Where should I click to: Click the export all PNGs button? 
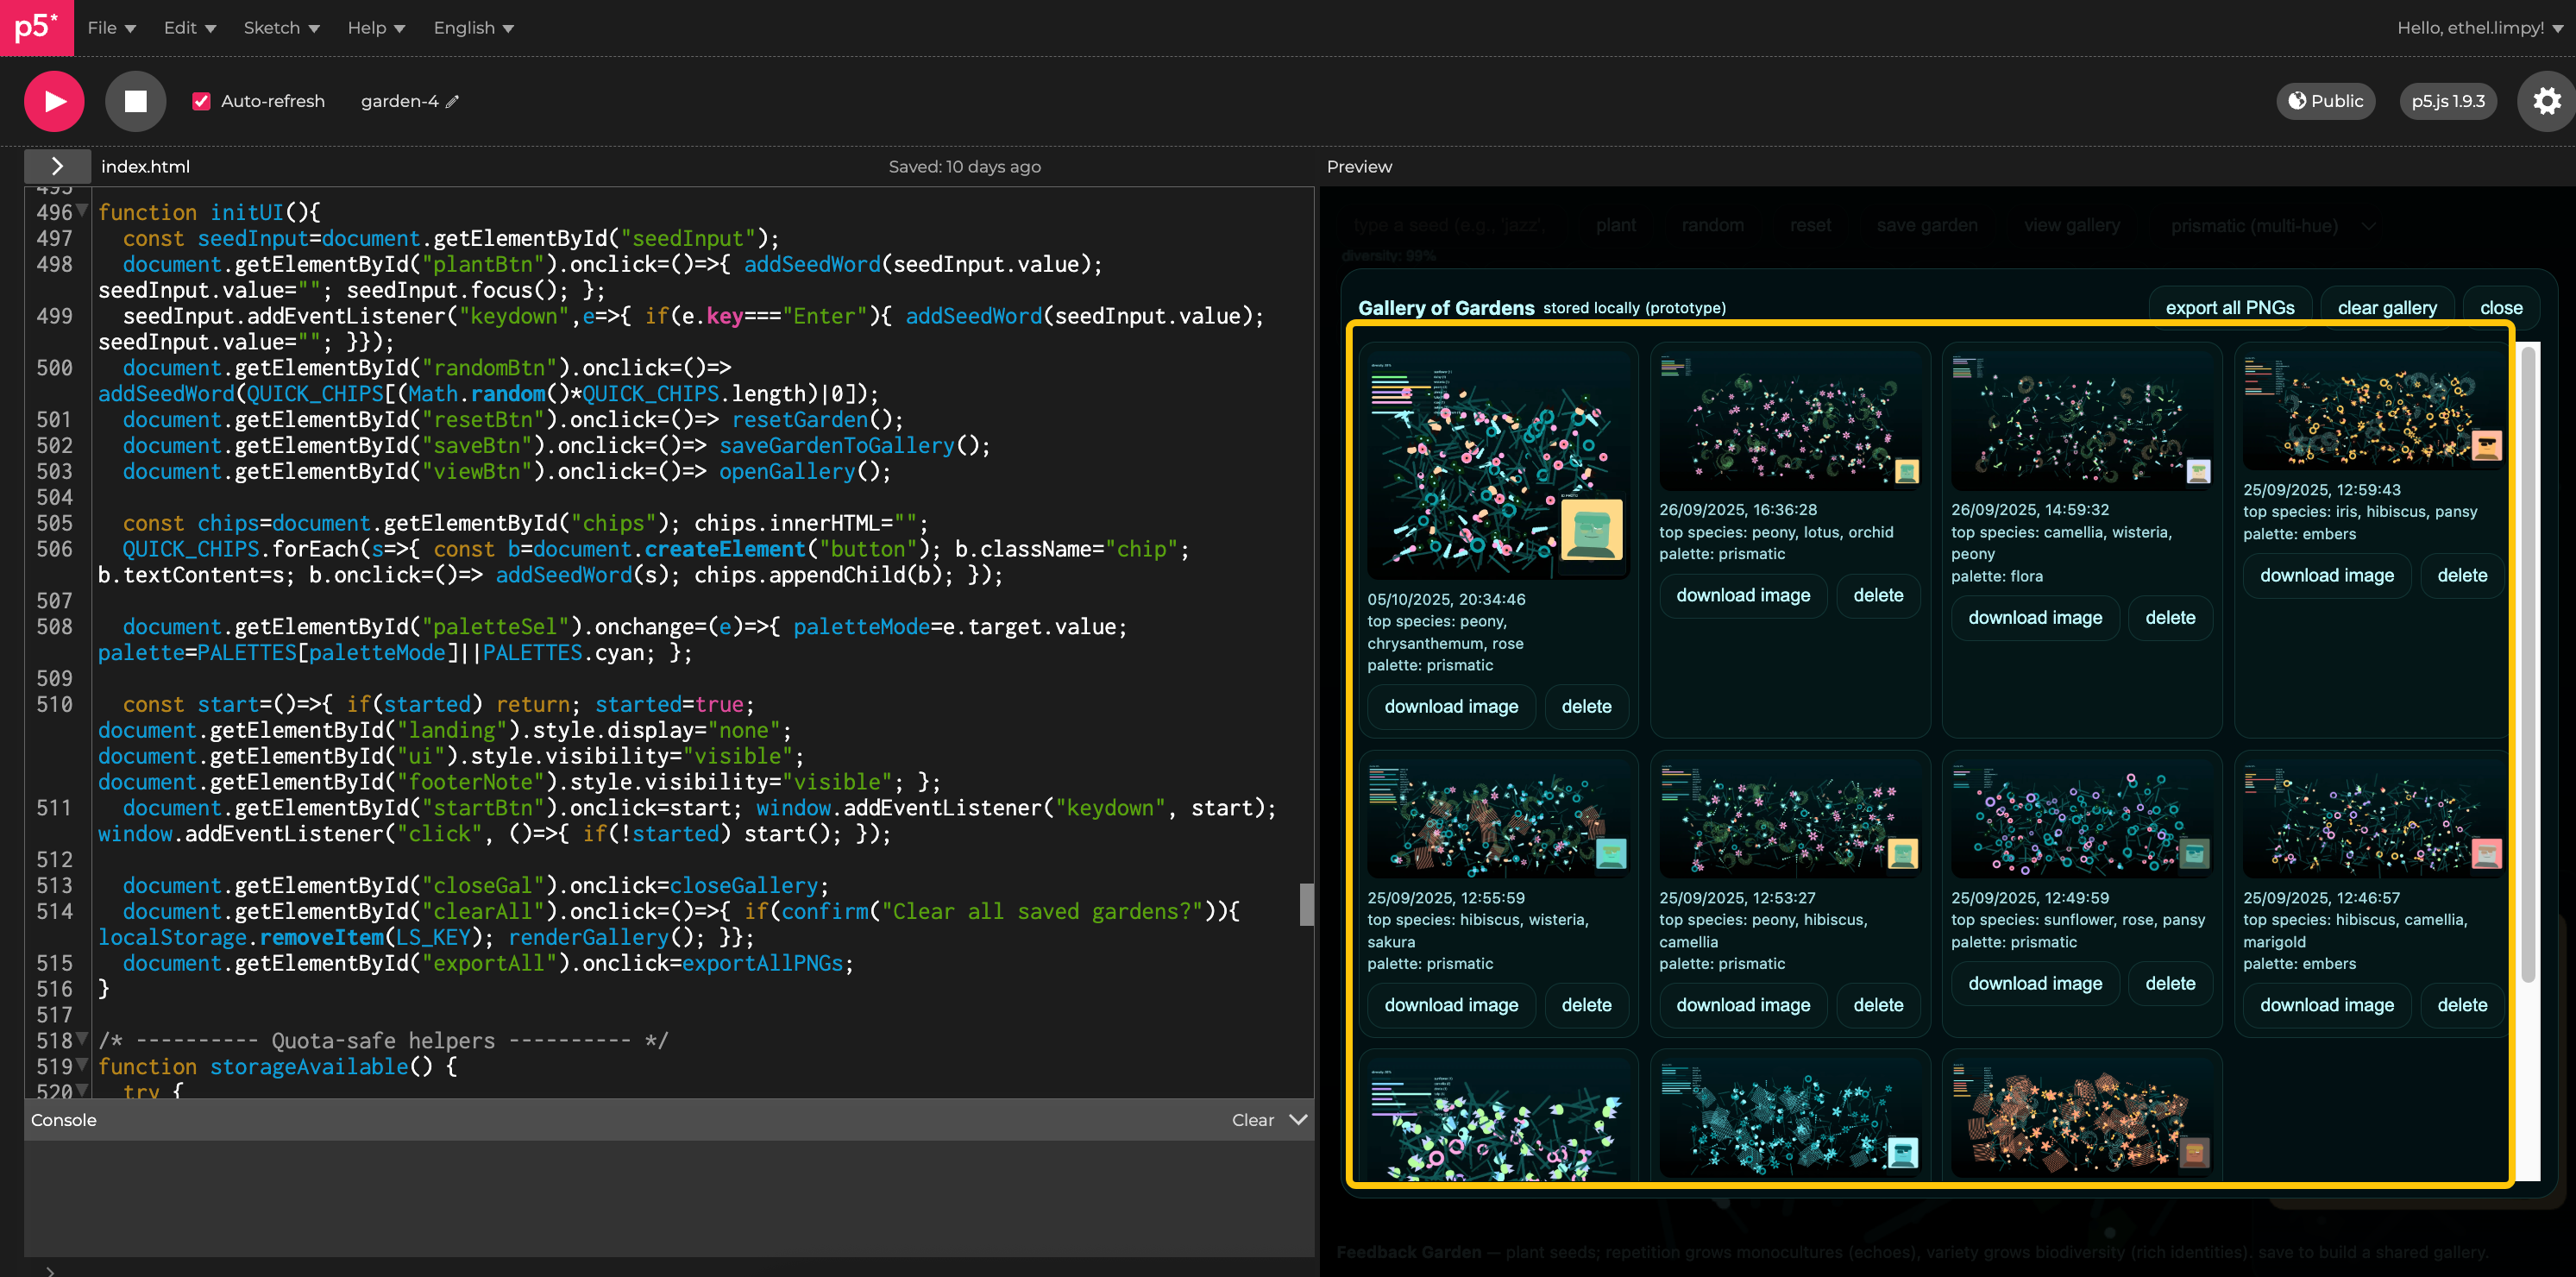point(2229,308)
